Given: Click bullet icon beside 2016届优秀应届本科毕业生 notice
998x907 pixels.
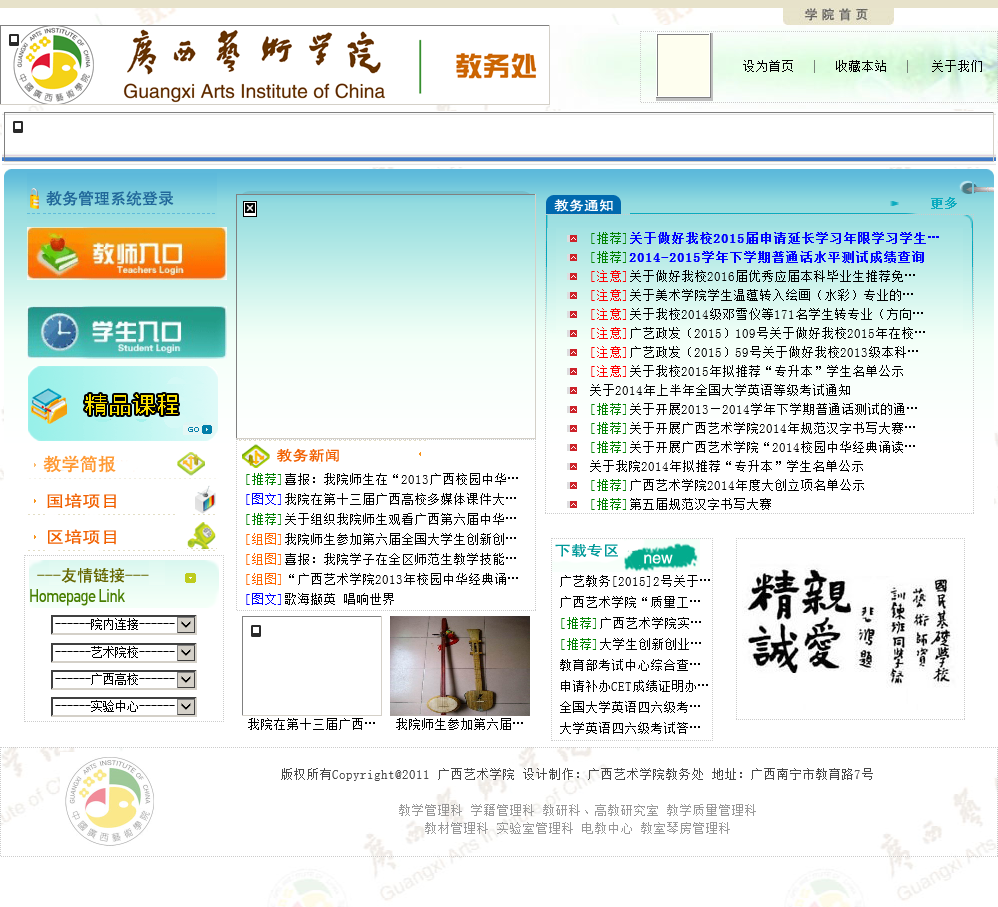Looking at the screenshot, I should (573, 277).
